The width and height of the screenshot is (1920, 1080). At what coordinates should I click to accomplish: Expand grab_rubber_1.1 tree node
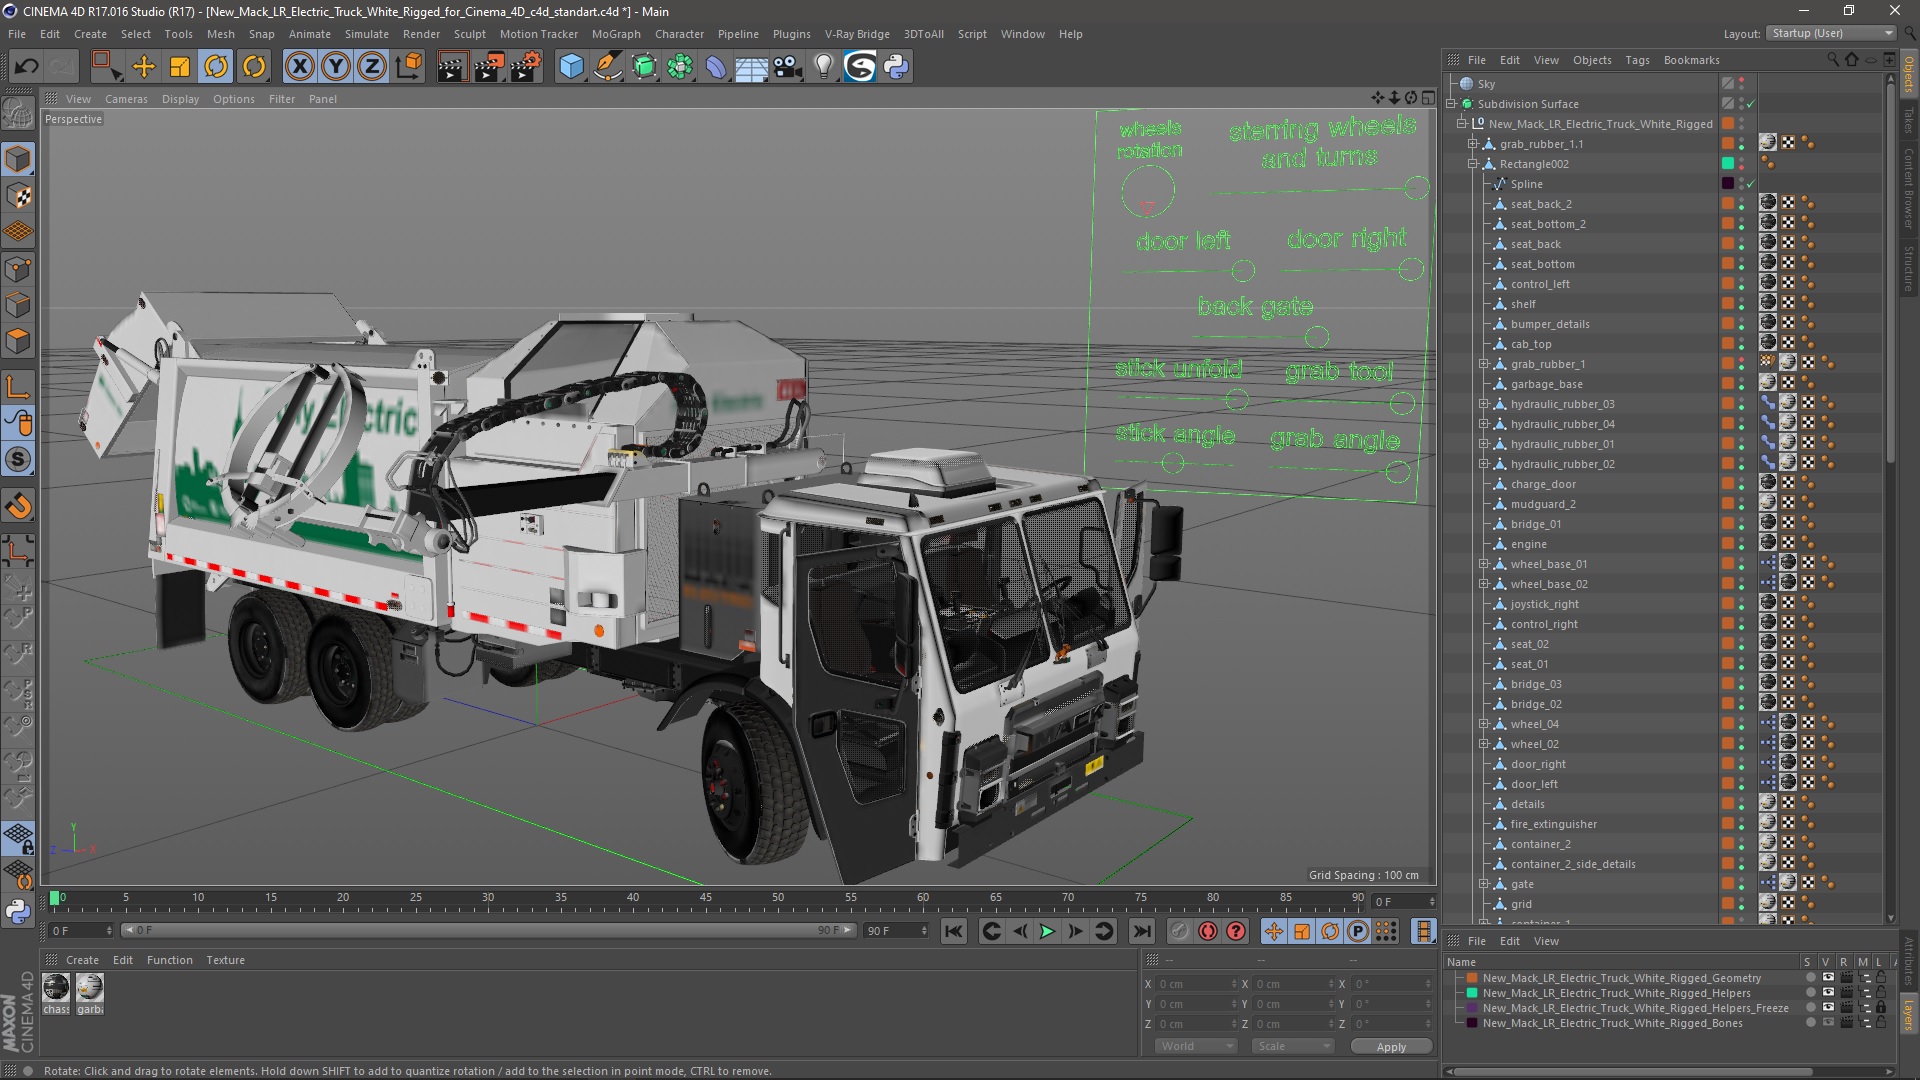pos(1473,144)
